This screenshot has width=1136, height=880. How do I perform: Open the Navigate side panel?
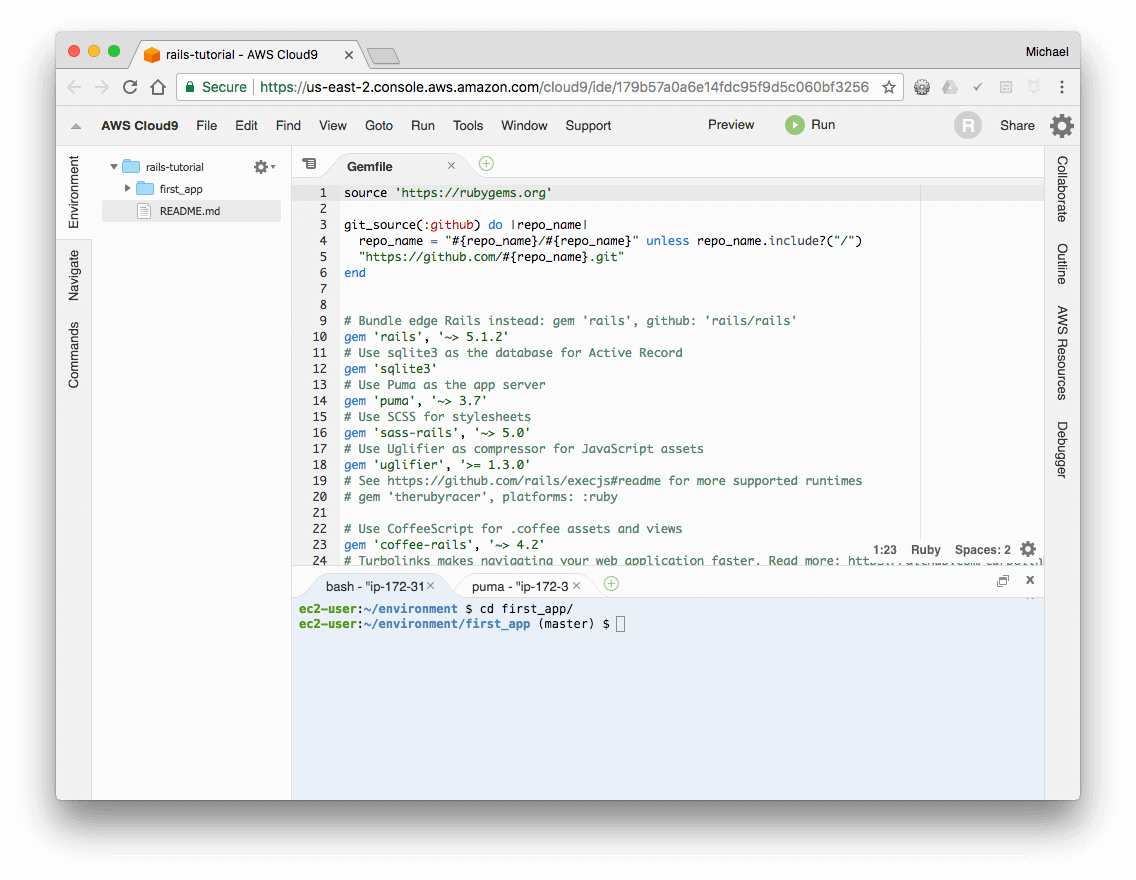73,275
